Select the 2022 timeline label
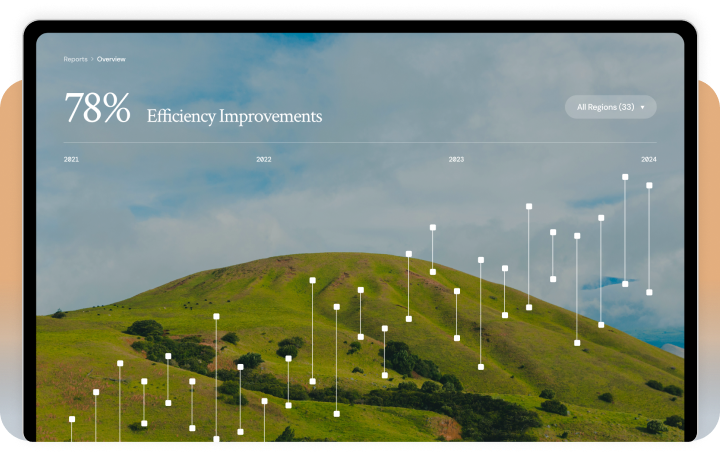The height and width of the screenshot is (454, 720). point(264,159)
